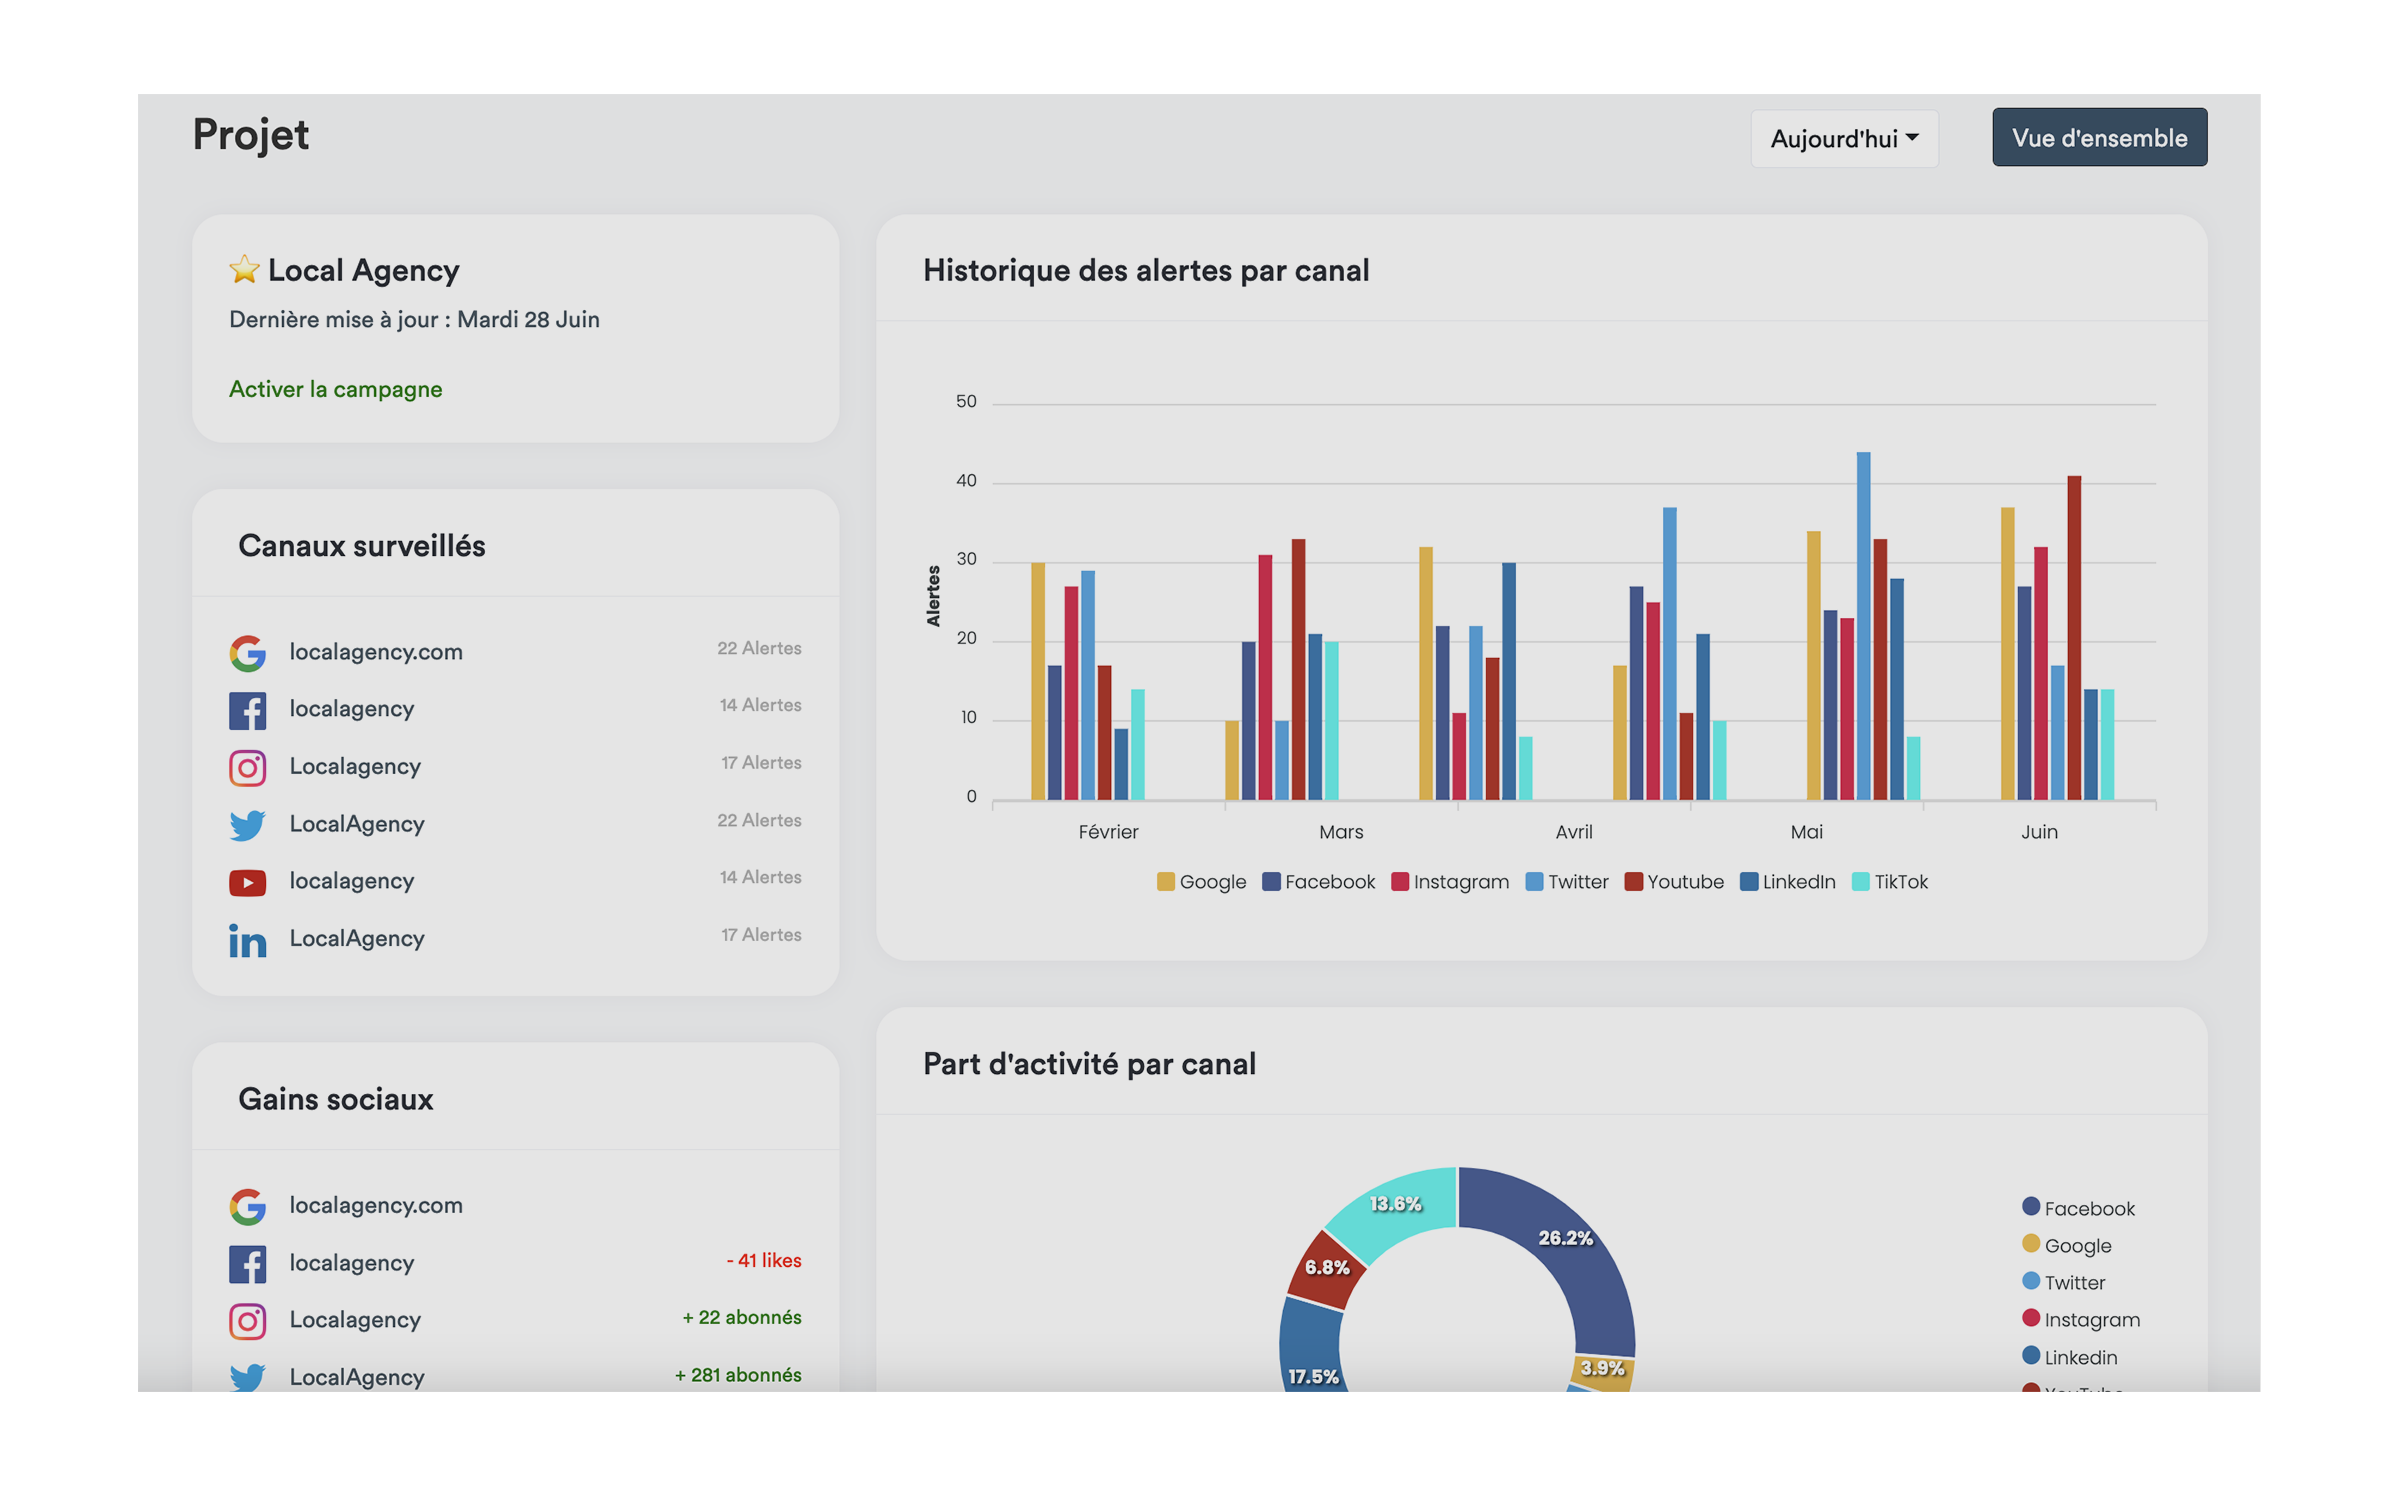Click the Google icon in Canaux surveillés
The image size is (2400, 1486).
click(247, 653)
